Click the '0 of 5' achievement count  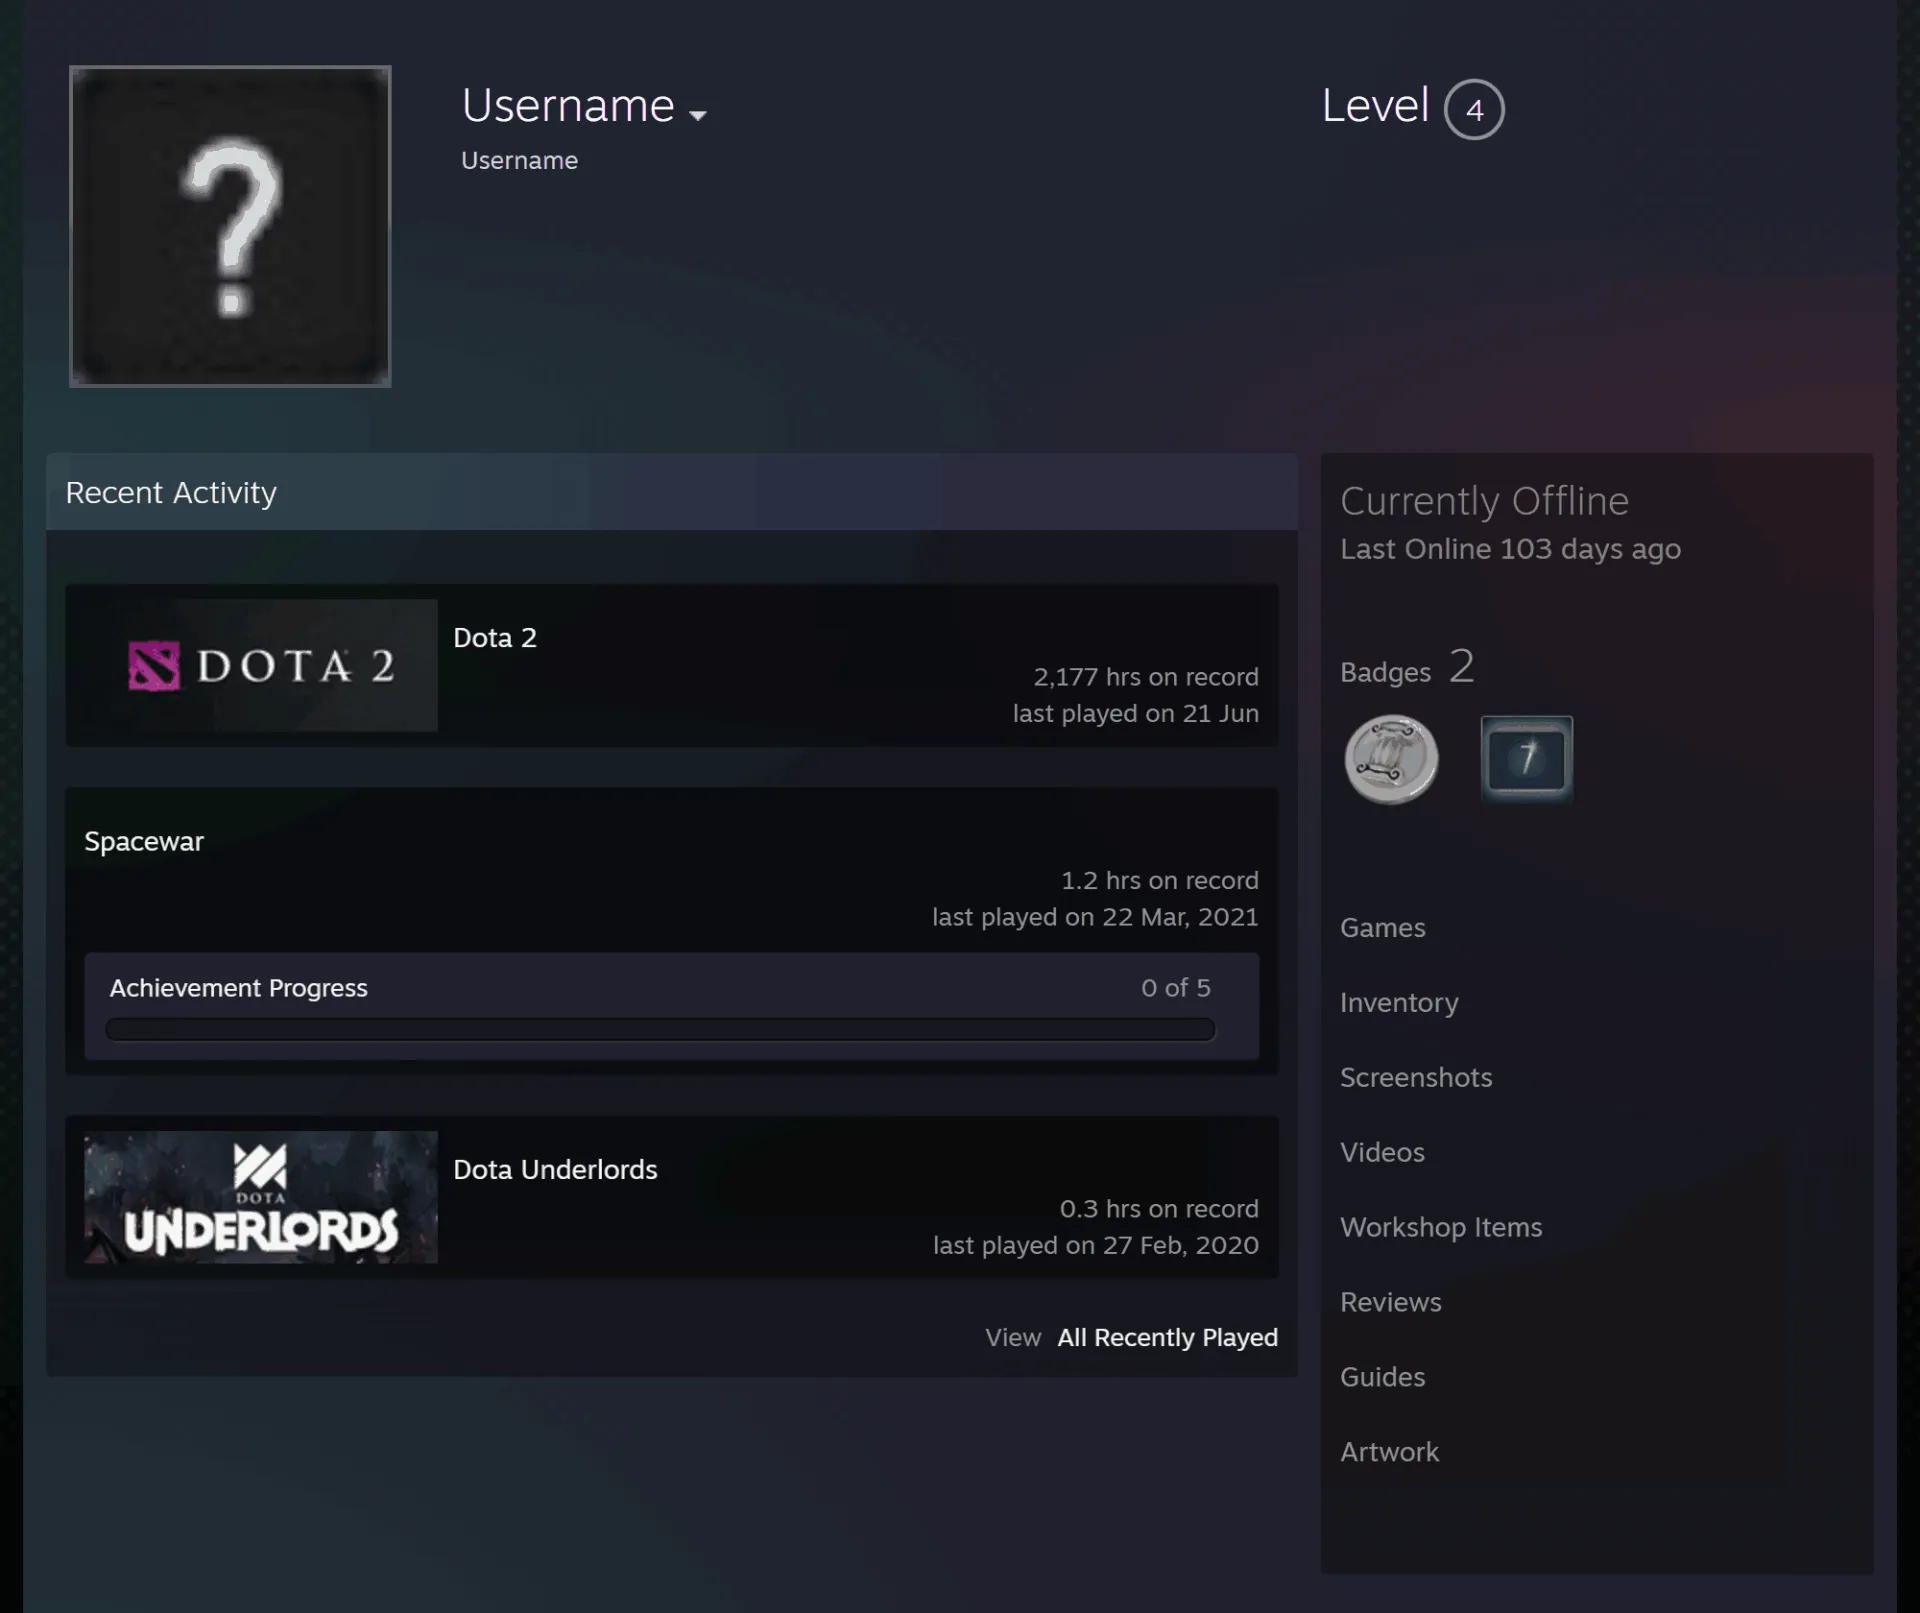click(1176, 988)
